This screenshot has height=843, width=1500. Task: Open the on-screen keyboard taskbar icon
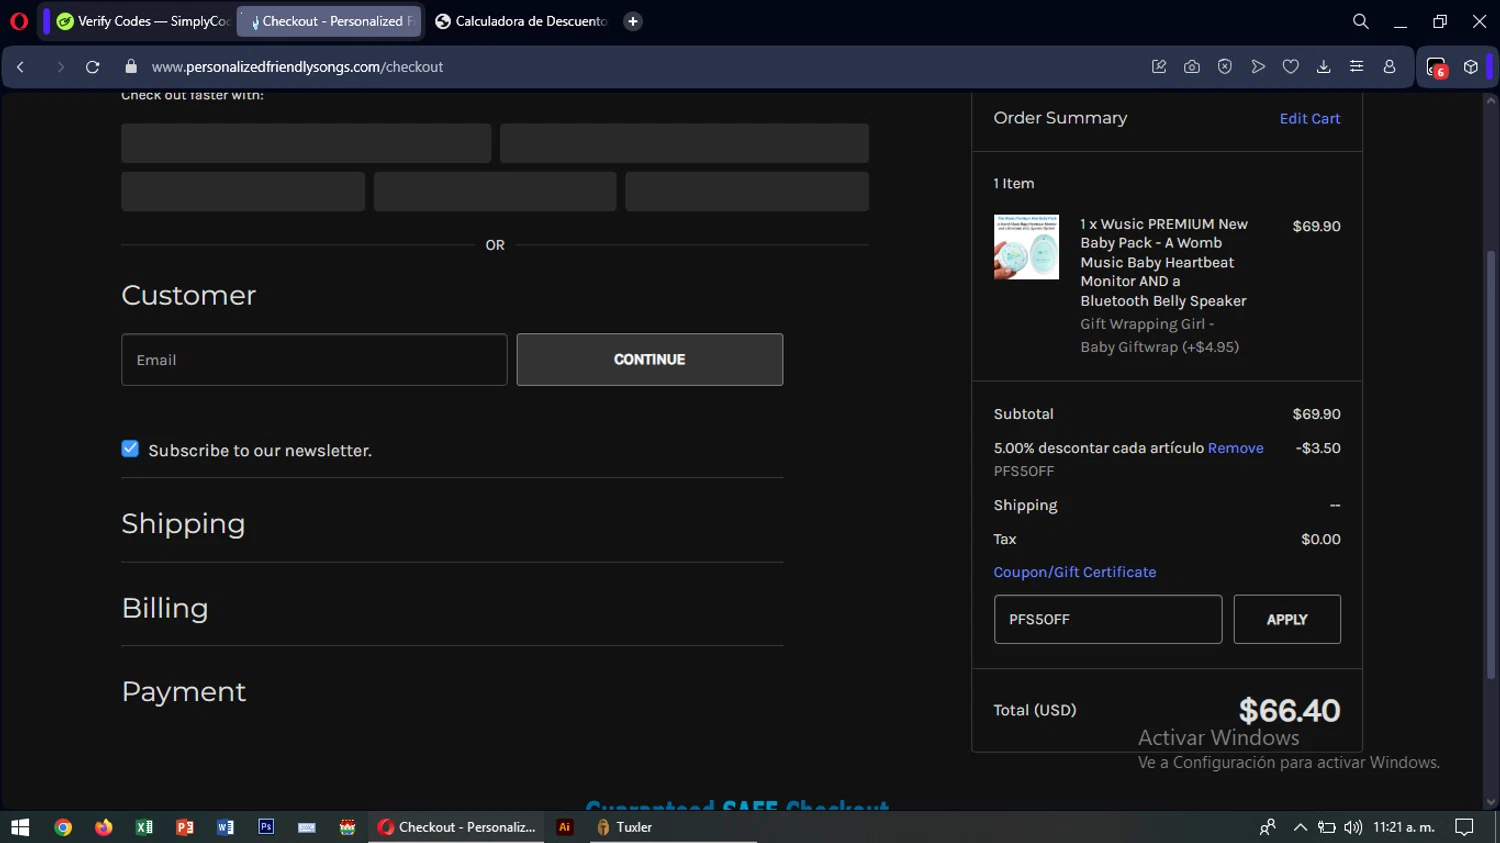(307, 827)
